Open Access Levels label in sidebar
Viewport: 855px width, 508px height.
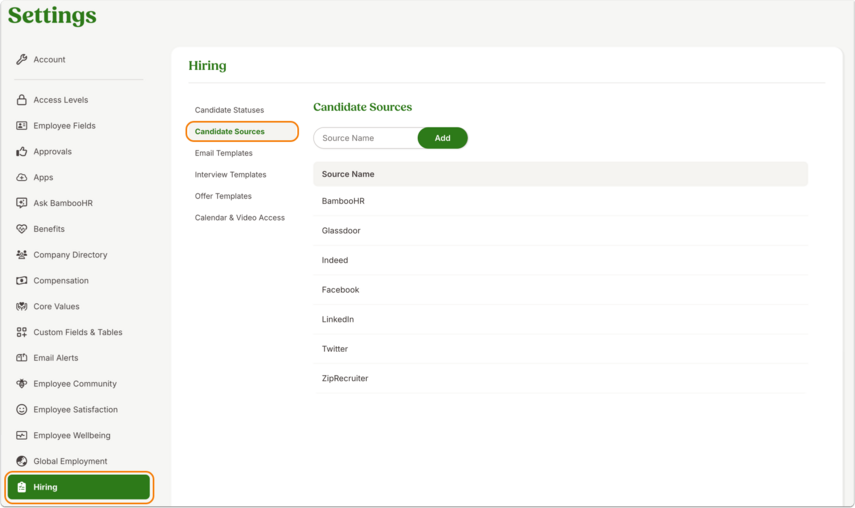[61, 100]
